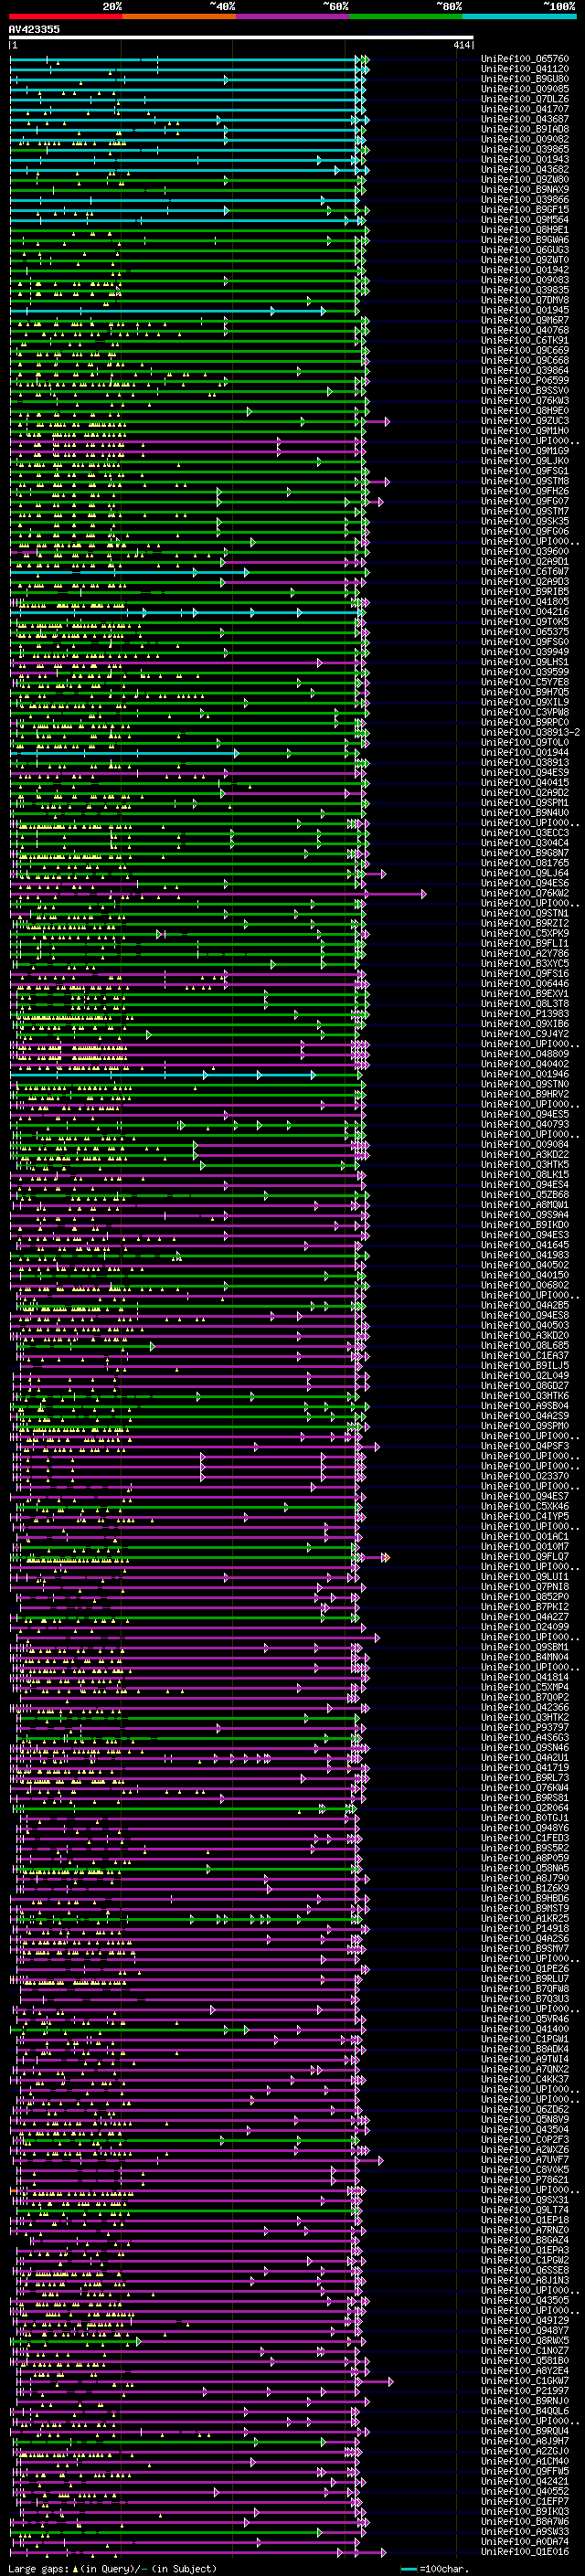
Task: Open hit UniRef100_Q7DLZ6
Action: pyautogui.click(x=525, y=99)
